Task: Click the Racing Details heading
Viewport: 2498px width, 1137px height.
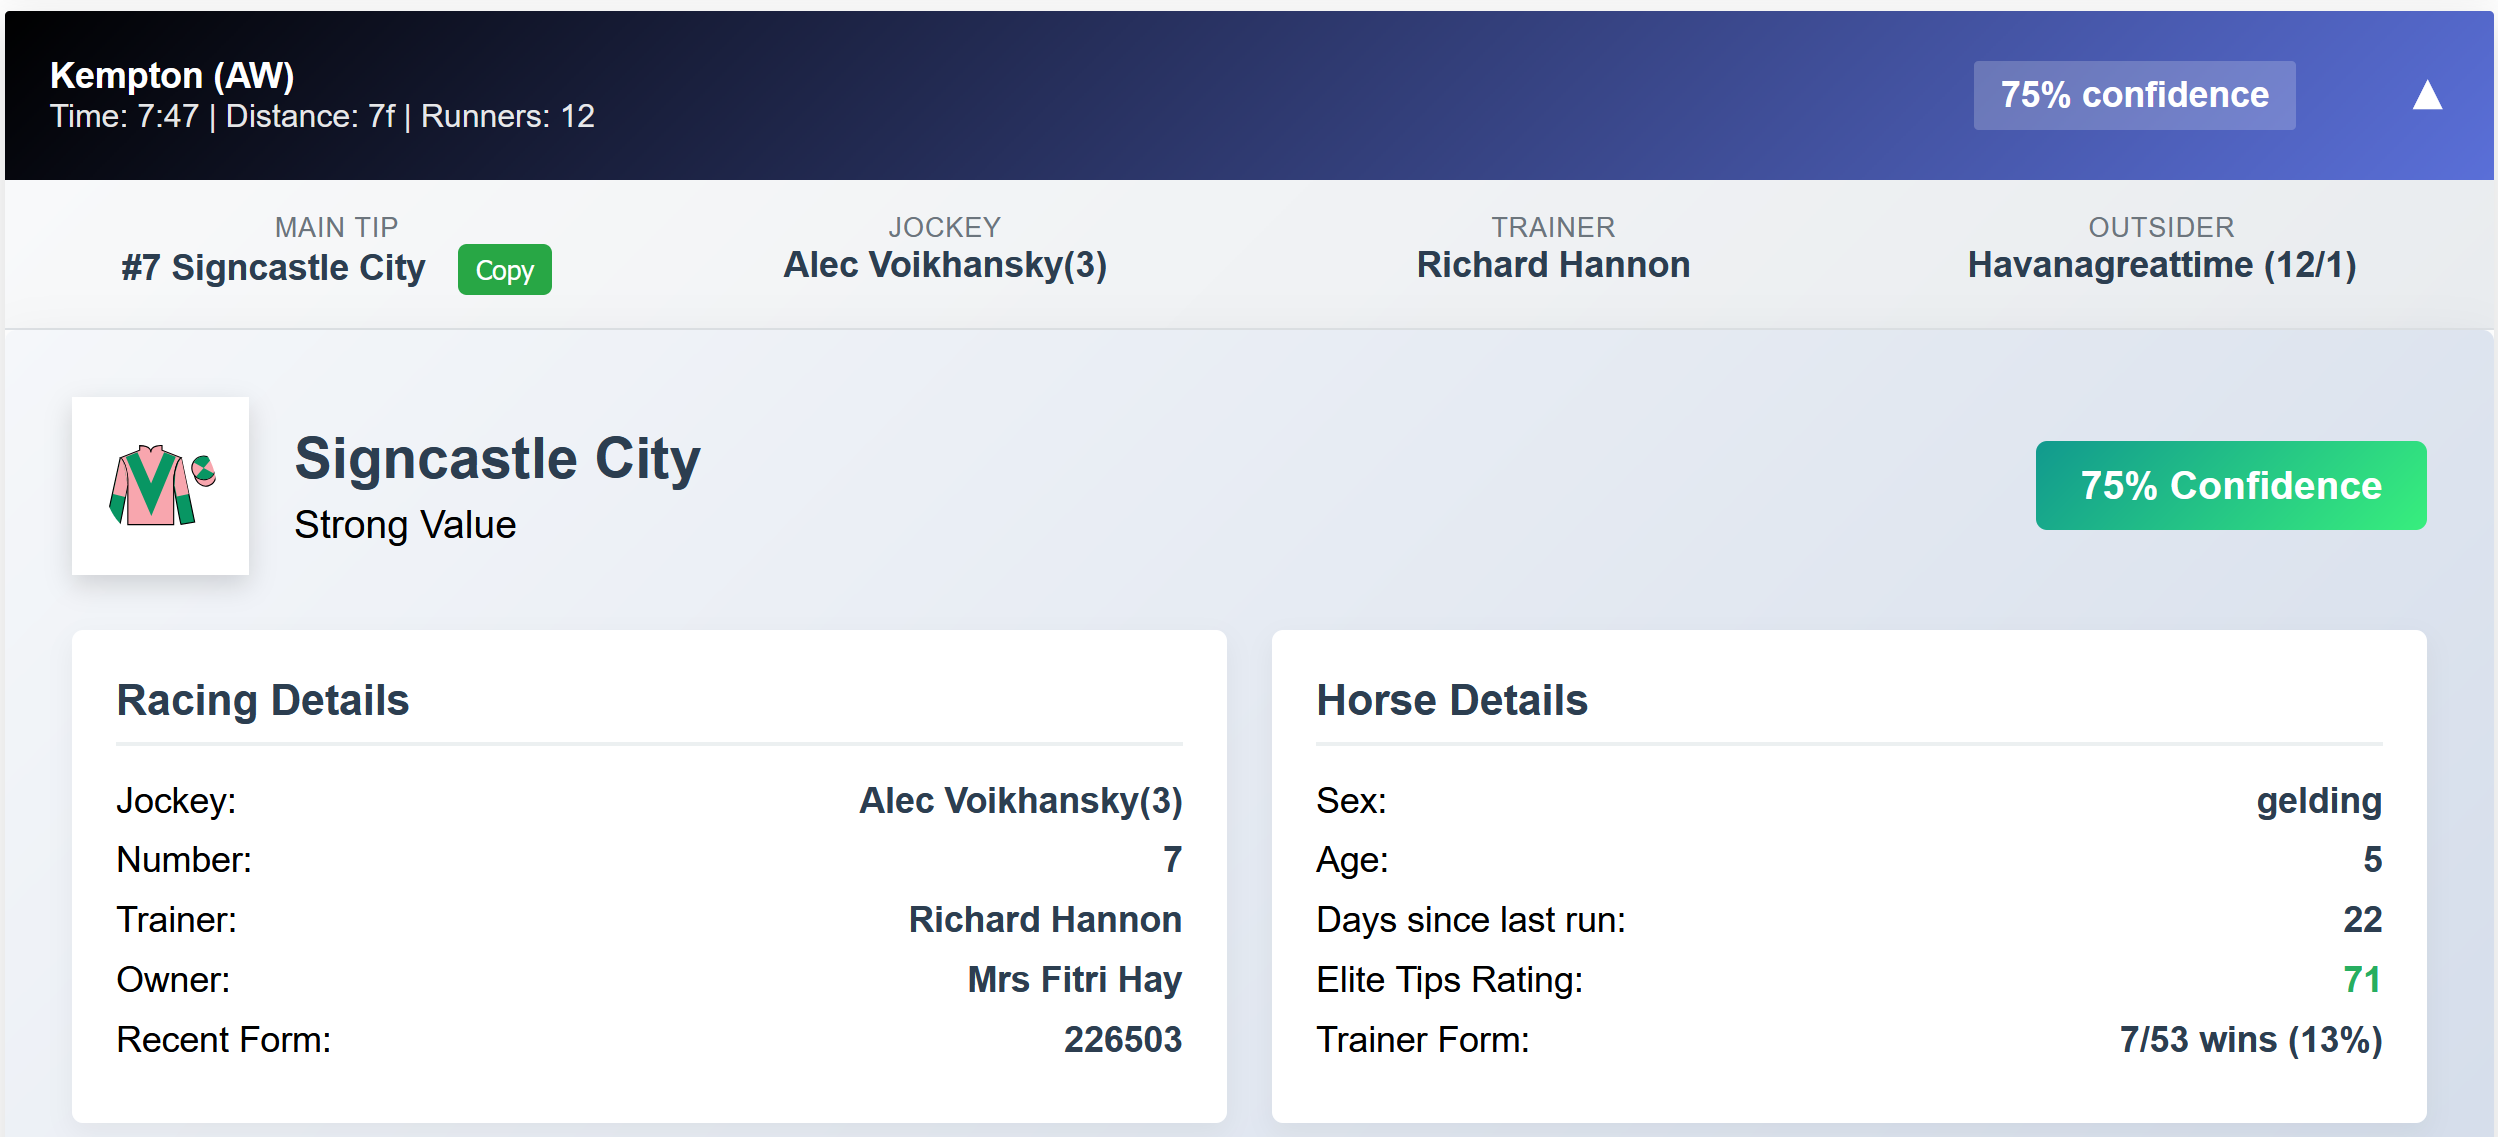Action: tap(263, 700)
